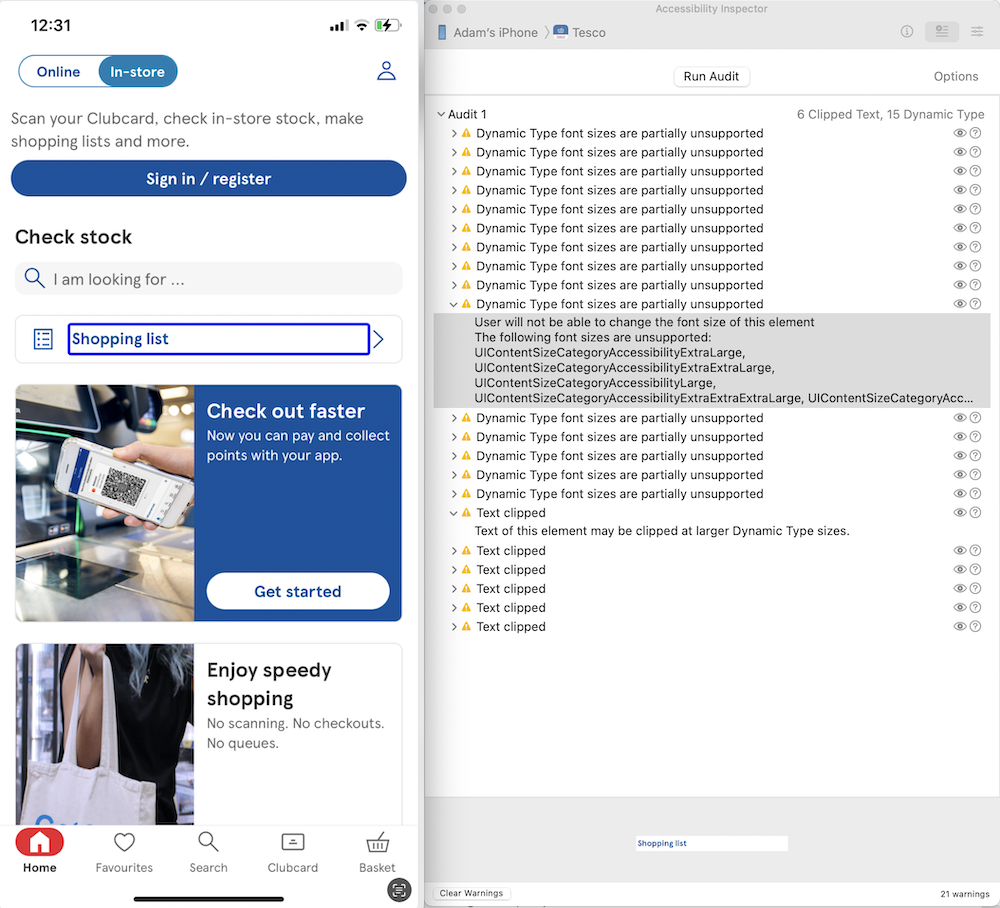The width and height of the screenshot is (1000, 908).
Task: Click the eye icon on first Dynamic Type warning
Action: [x=961, y=132]
